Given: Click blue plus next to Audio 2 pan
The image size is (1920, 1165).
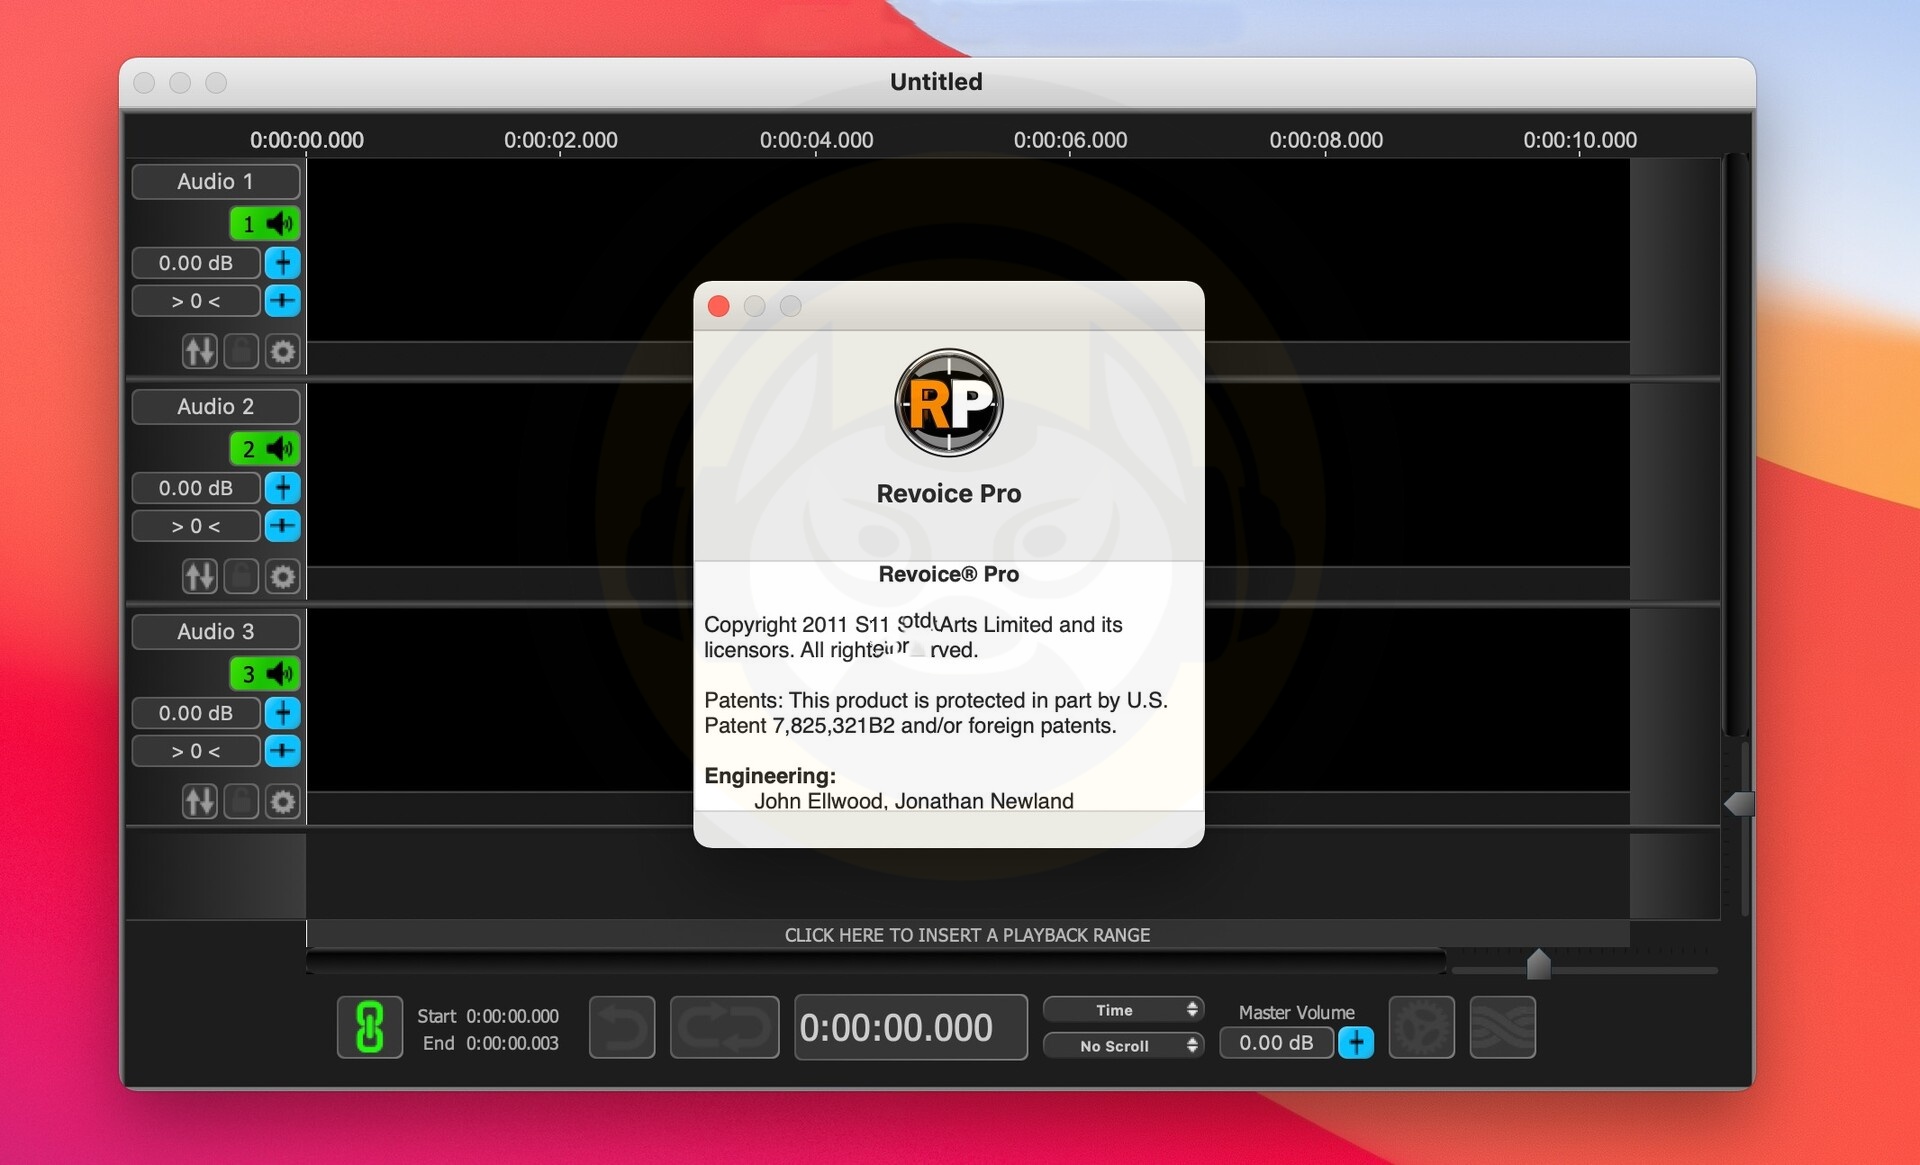Looking at the screenshot, I should click(283, 526).
